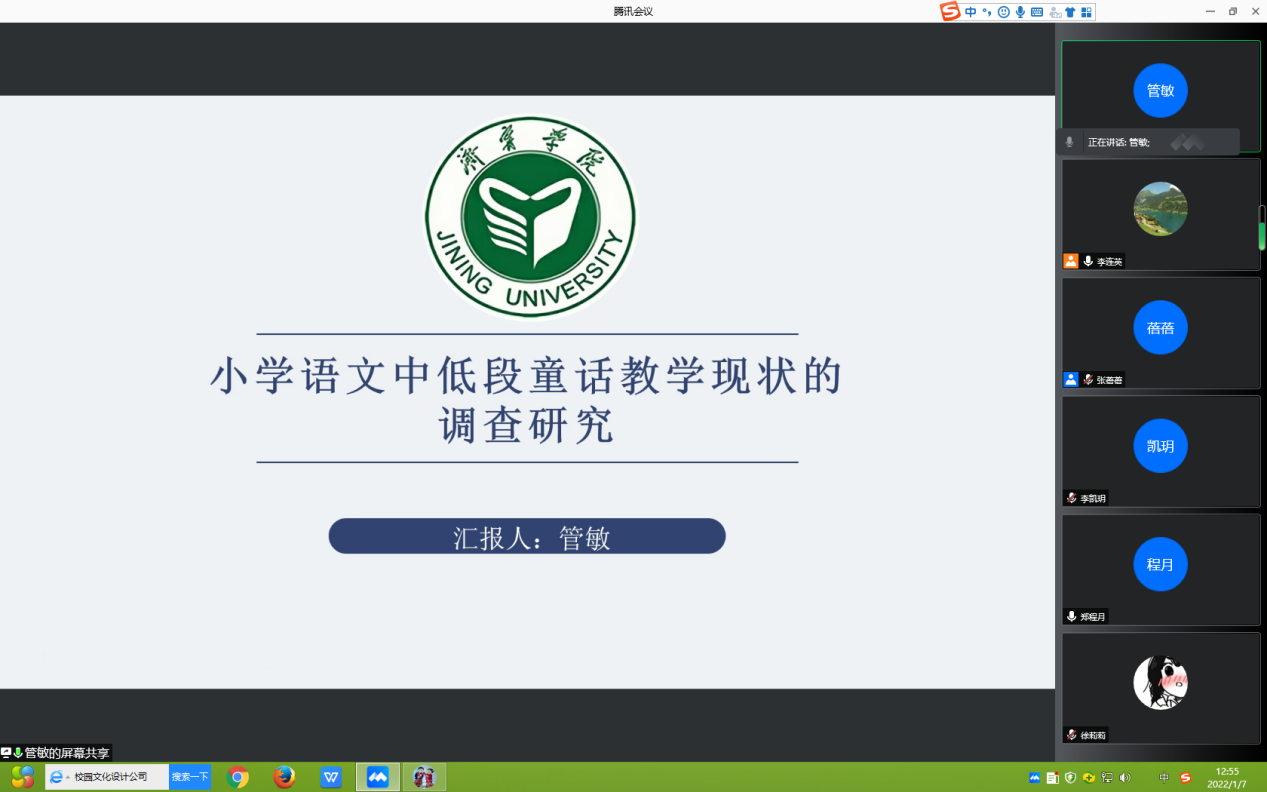1267x792 pixels.
Task: Select 管敏 speaker video tile
Action: [x=1160, y=91]
